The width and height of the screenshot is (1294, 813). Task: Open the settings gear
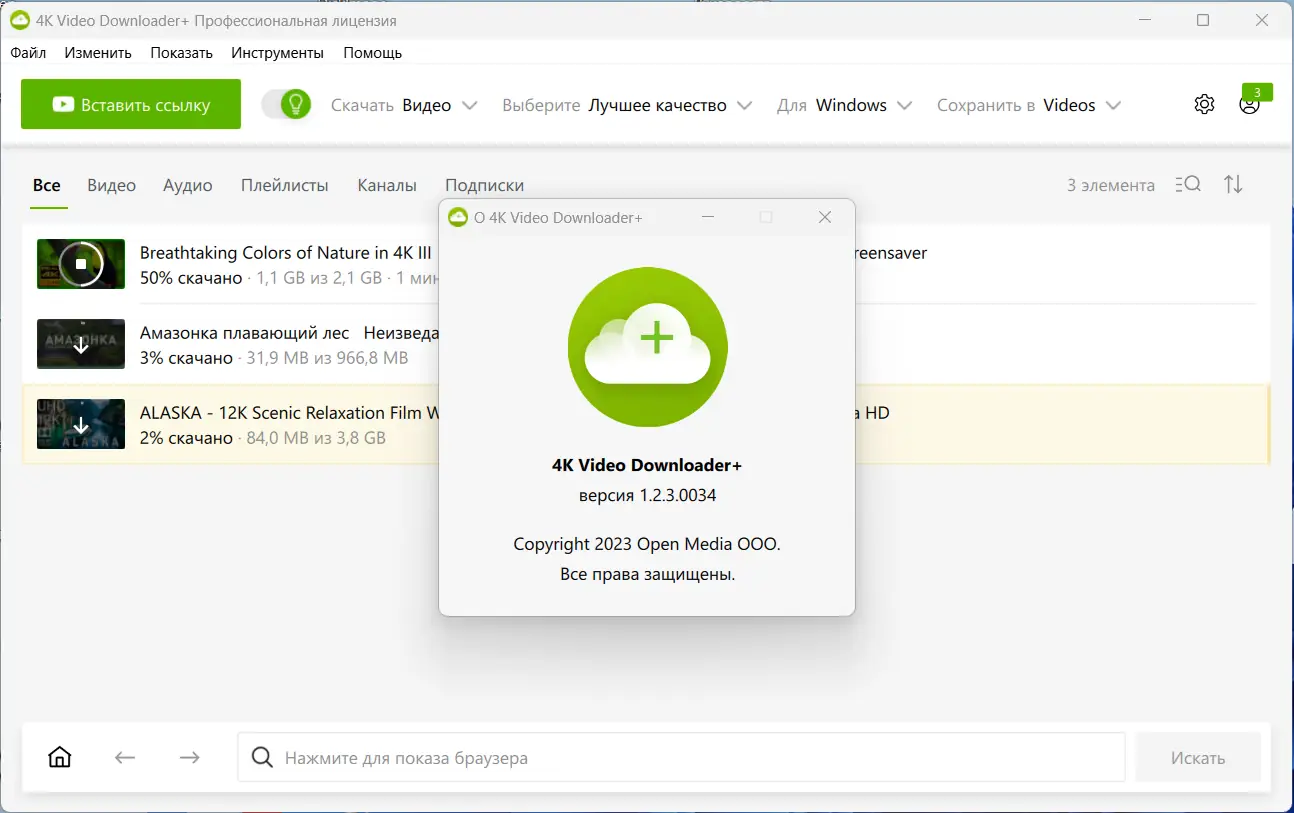[x=1204, y=103]
